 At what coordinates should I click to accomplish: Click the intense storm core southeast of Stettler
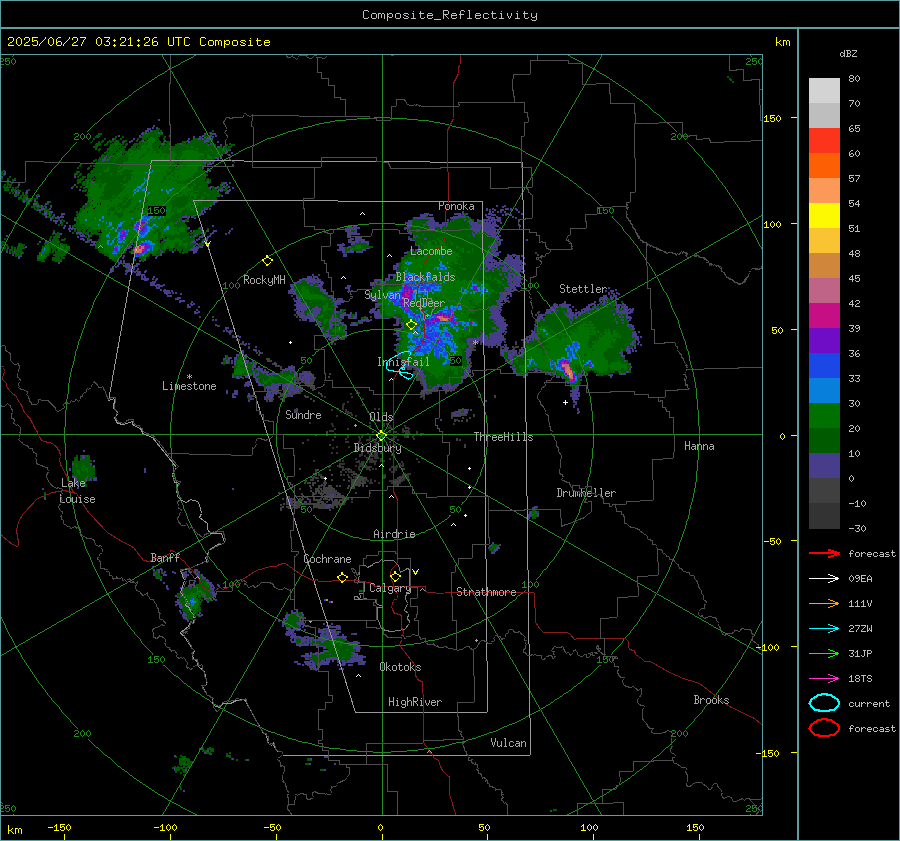pyautogui.click(x=567, y=370)
